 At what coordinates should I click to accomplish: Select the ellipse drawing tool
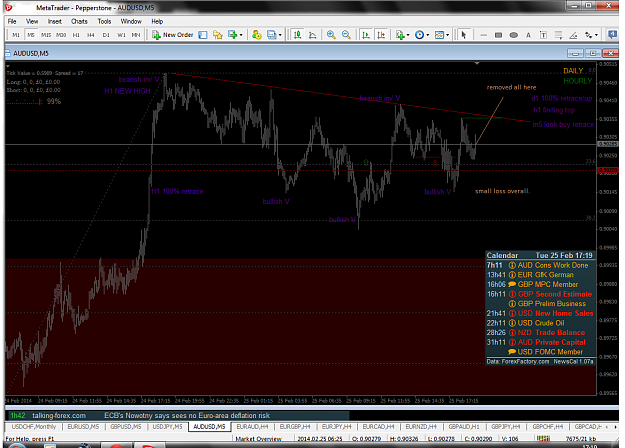513,35
